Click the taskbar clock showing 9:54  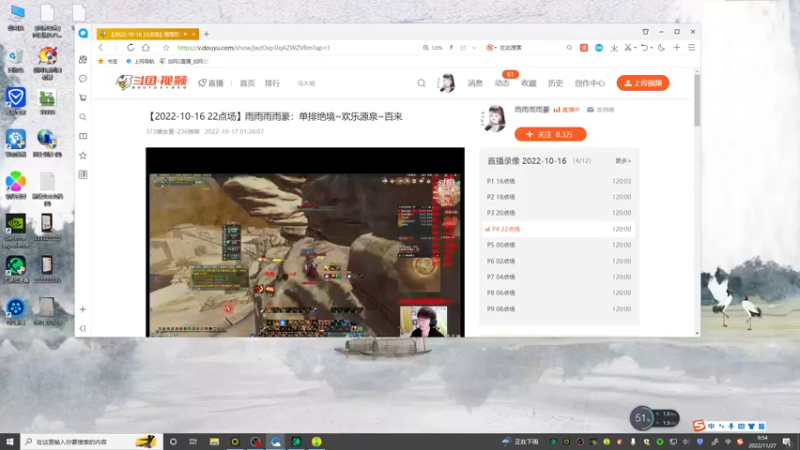pyautogui.click(x=763, y=442)
